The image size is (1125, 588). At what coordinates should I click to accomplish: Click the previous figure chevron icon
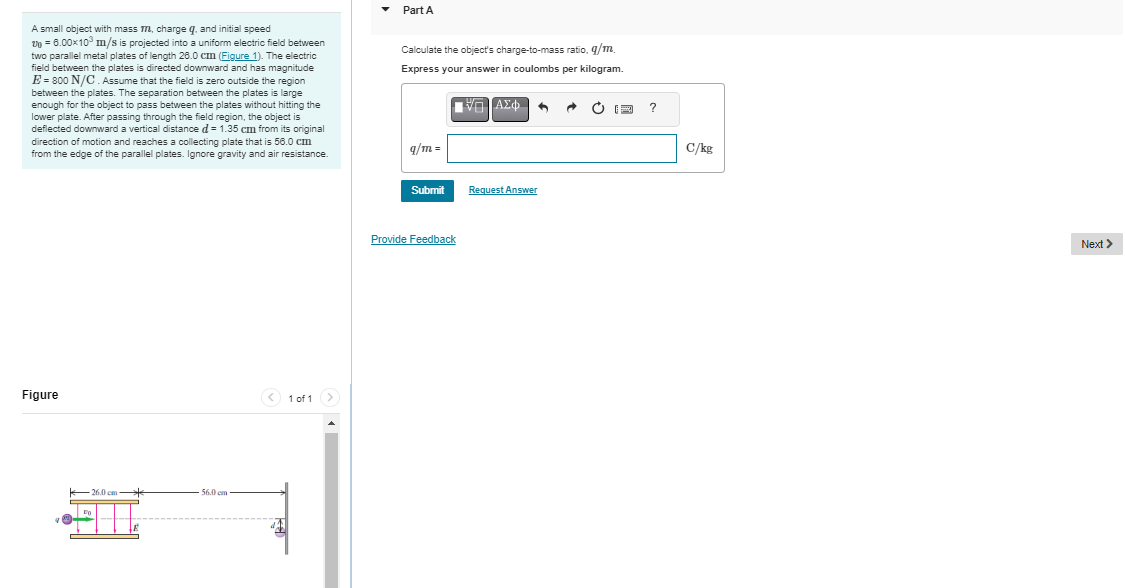271,397
